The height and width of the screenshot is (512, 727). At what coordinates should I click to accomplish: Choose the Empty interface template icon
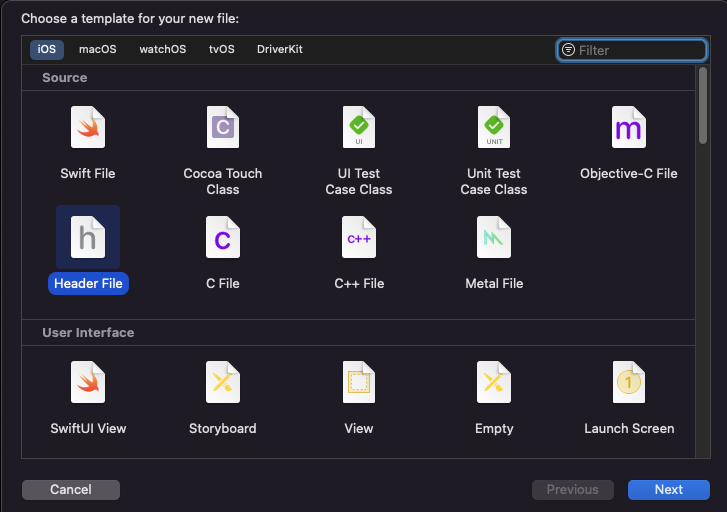pyautogui.click(x=494, y=382)
